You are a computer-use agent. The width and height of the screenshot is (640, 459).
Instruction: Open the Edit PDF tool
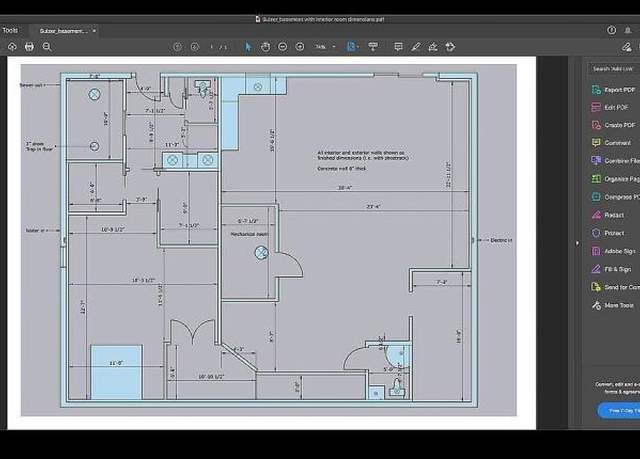pos(611,107)
